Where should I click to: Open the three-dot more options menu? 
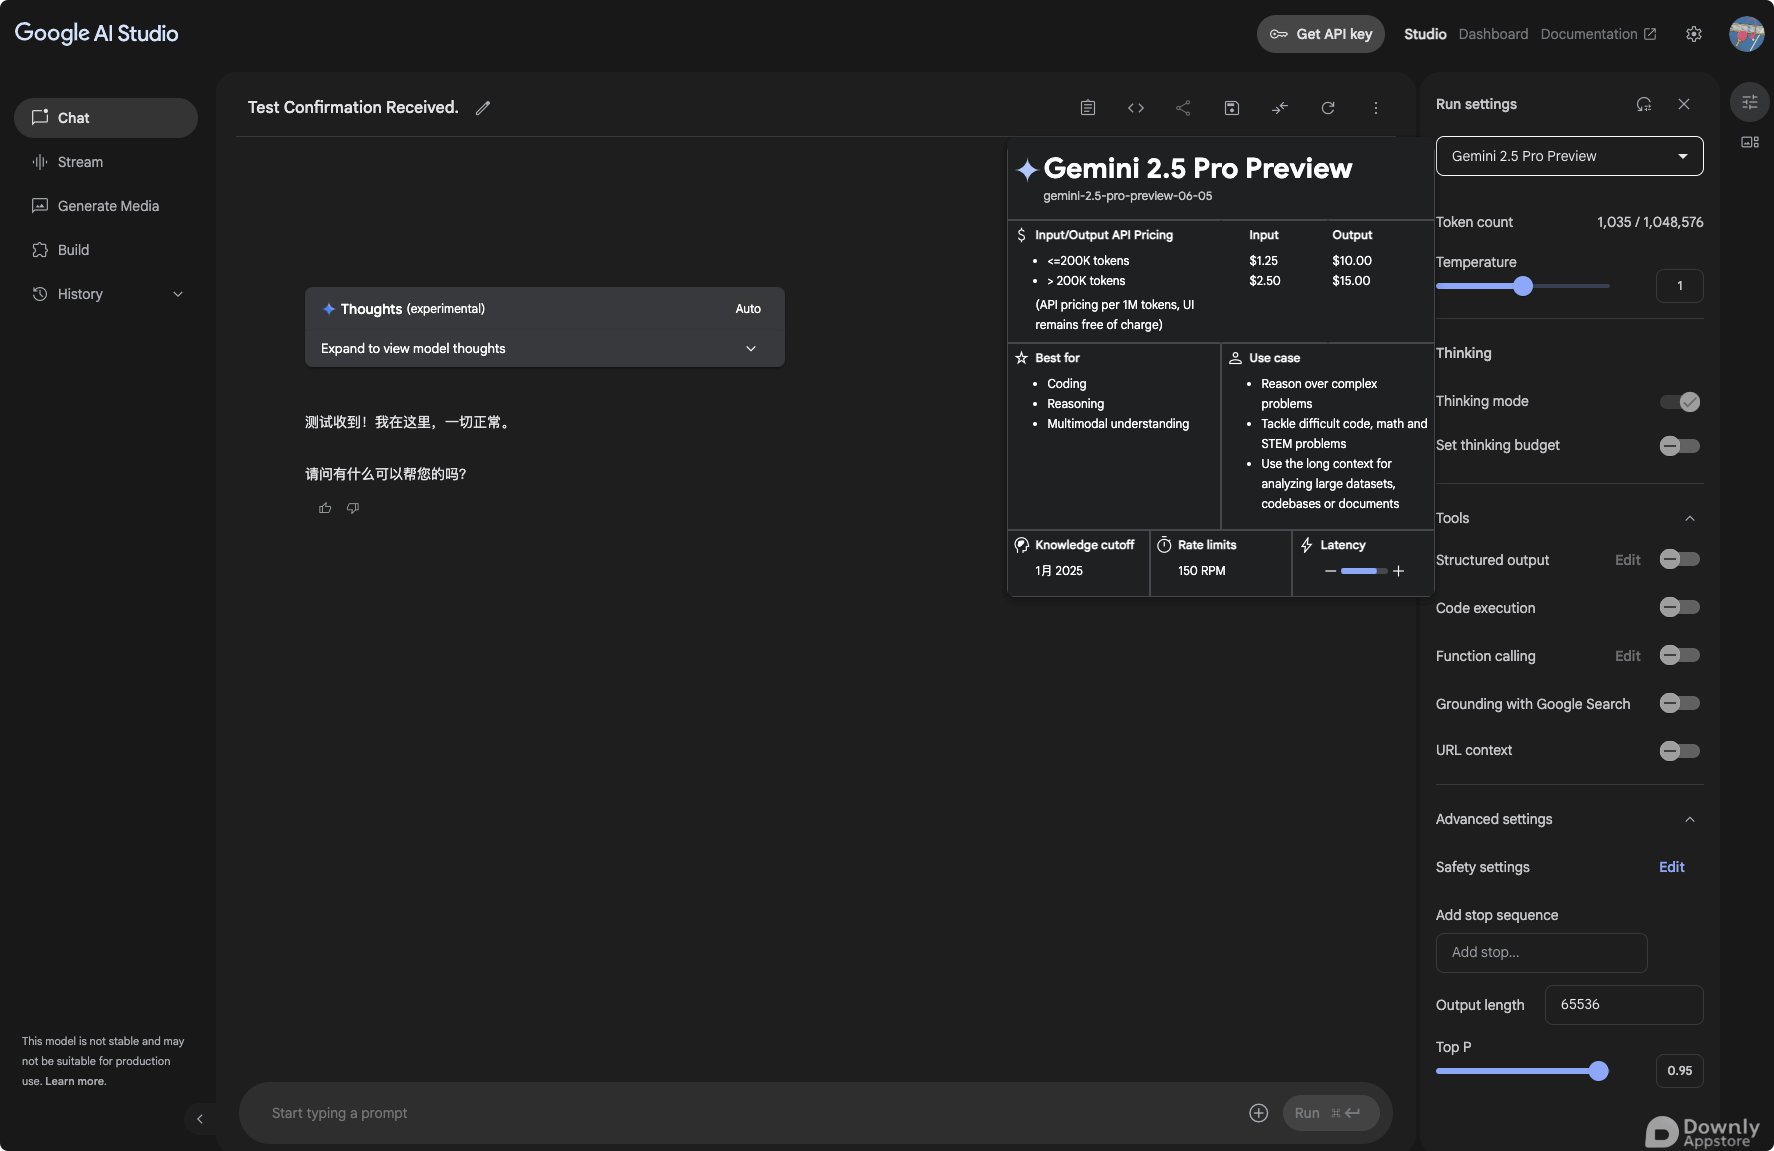(x=1376, y=108)
